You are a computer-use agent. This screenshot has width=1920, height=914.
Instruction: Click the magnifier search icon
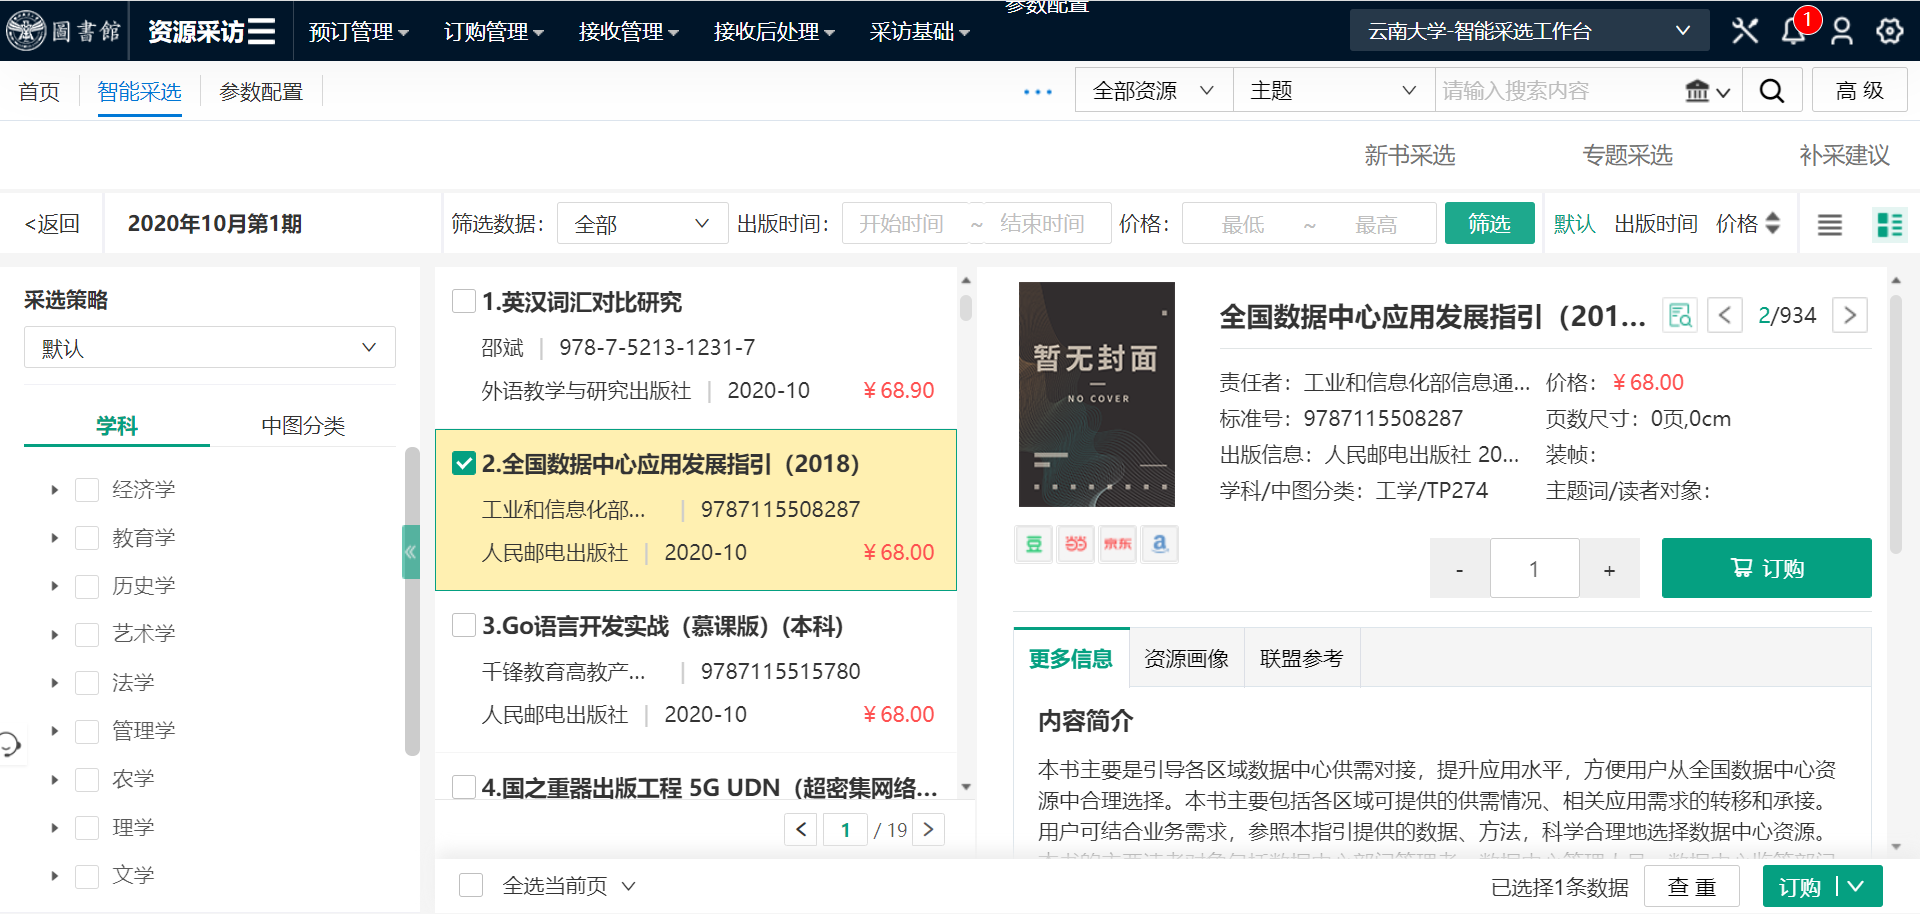[x=1771, y=91]
